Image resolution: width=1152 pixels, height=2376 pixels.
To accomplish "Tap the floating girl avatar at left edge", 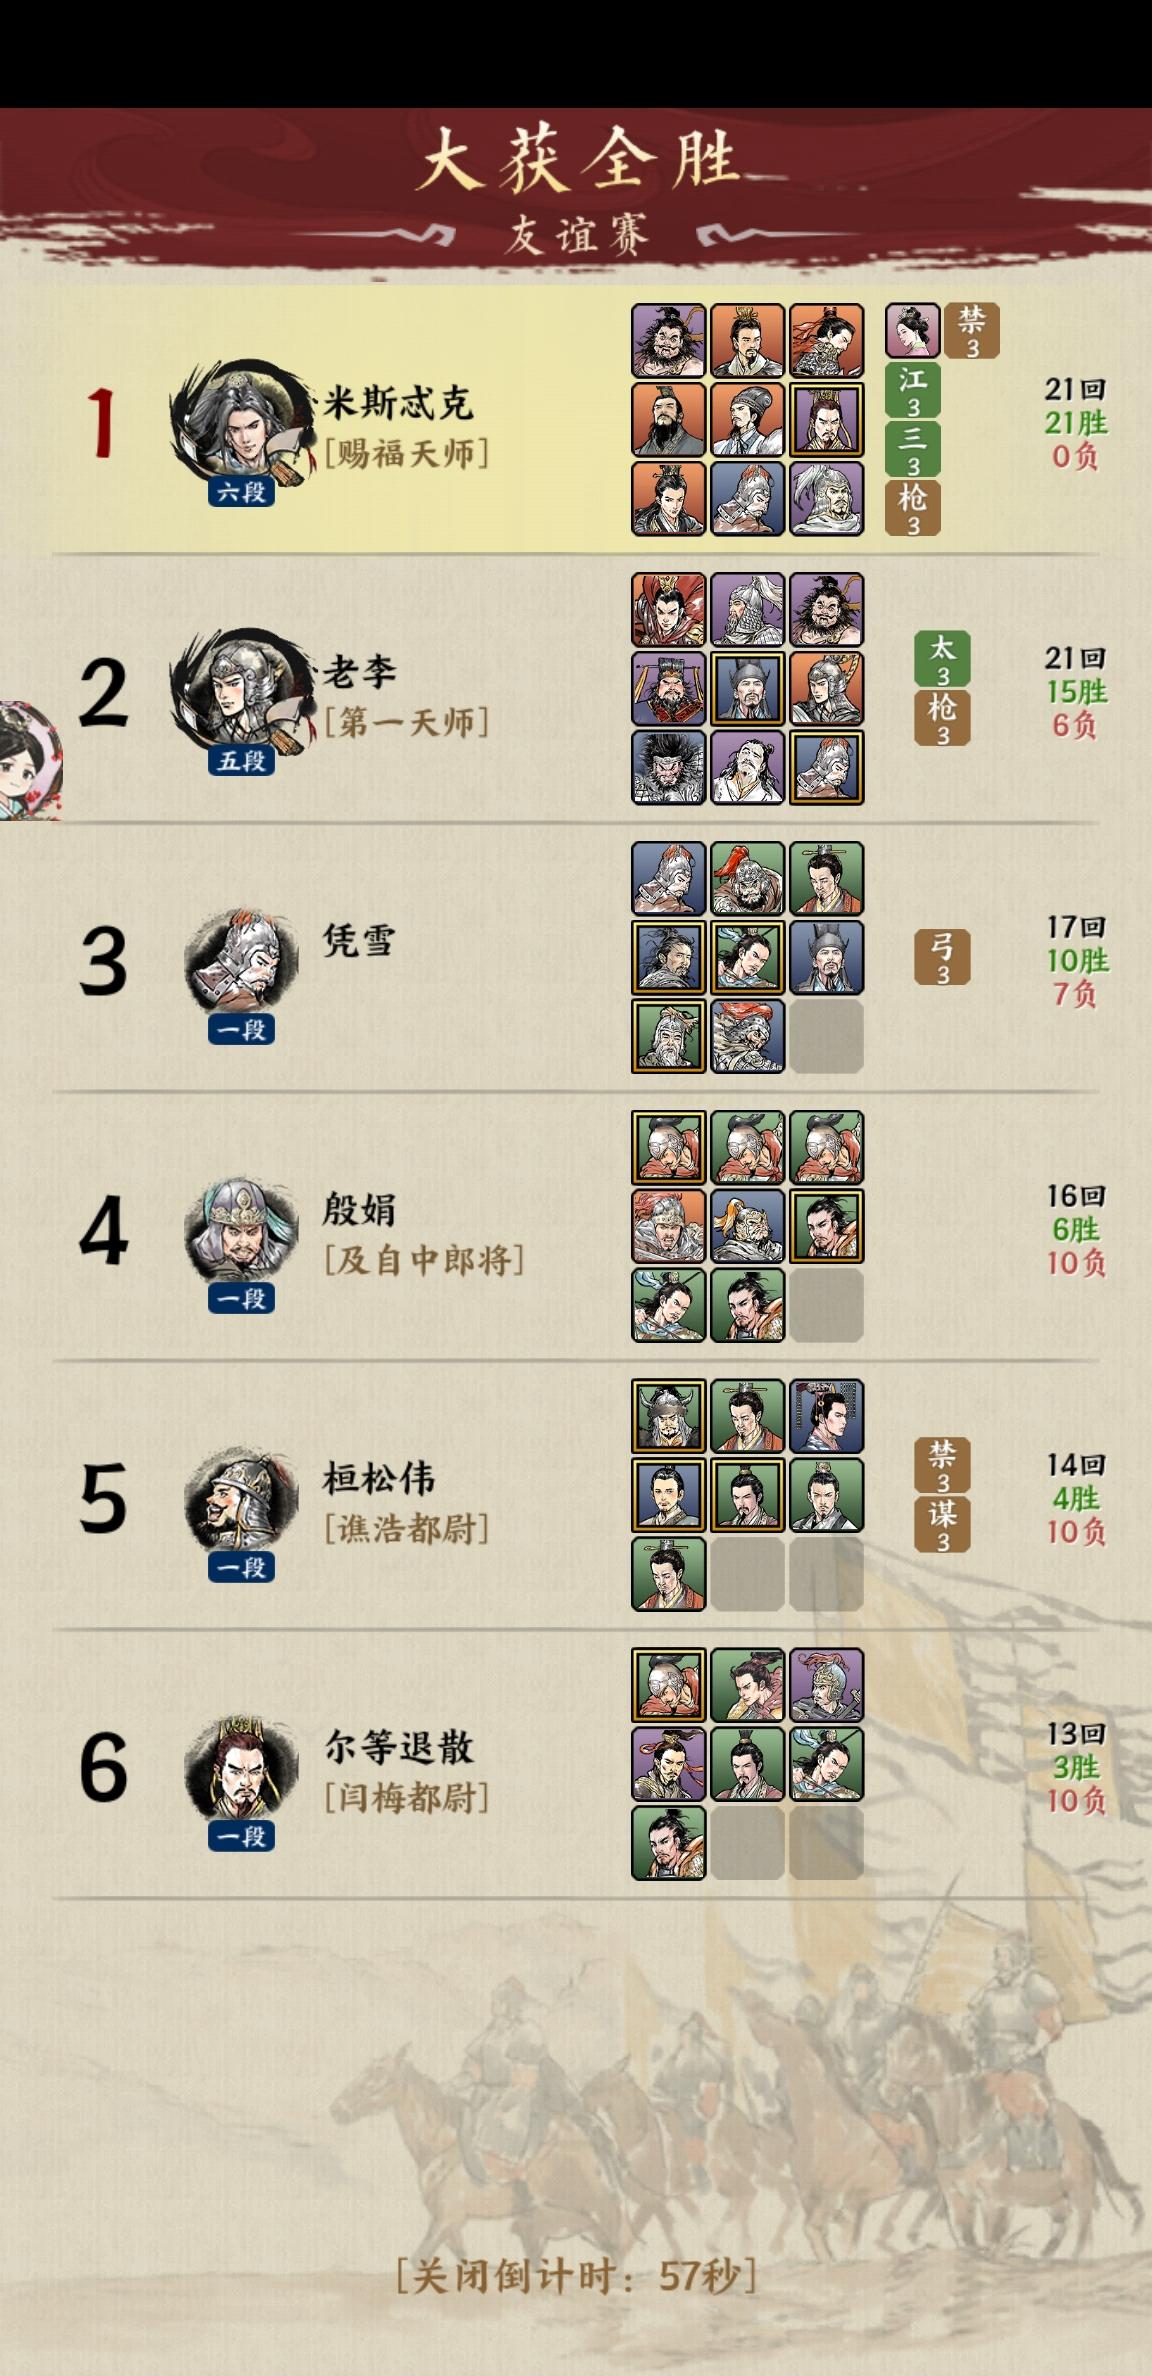I will 30,760.
